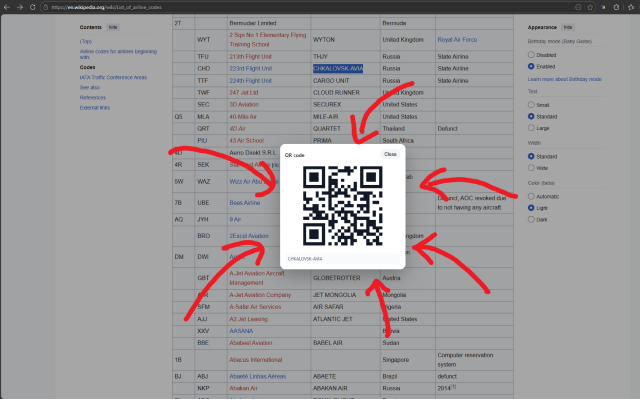640x400 pixels.
Task: Open 2 Sqn No 1 Elementary Flying Training School
Action: tap(267, 40)
